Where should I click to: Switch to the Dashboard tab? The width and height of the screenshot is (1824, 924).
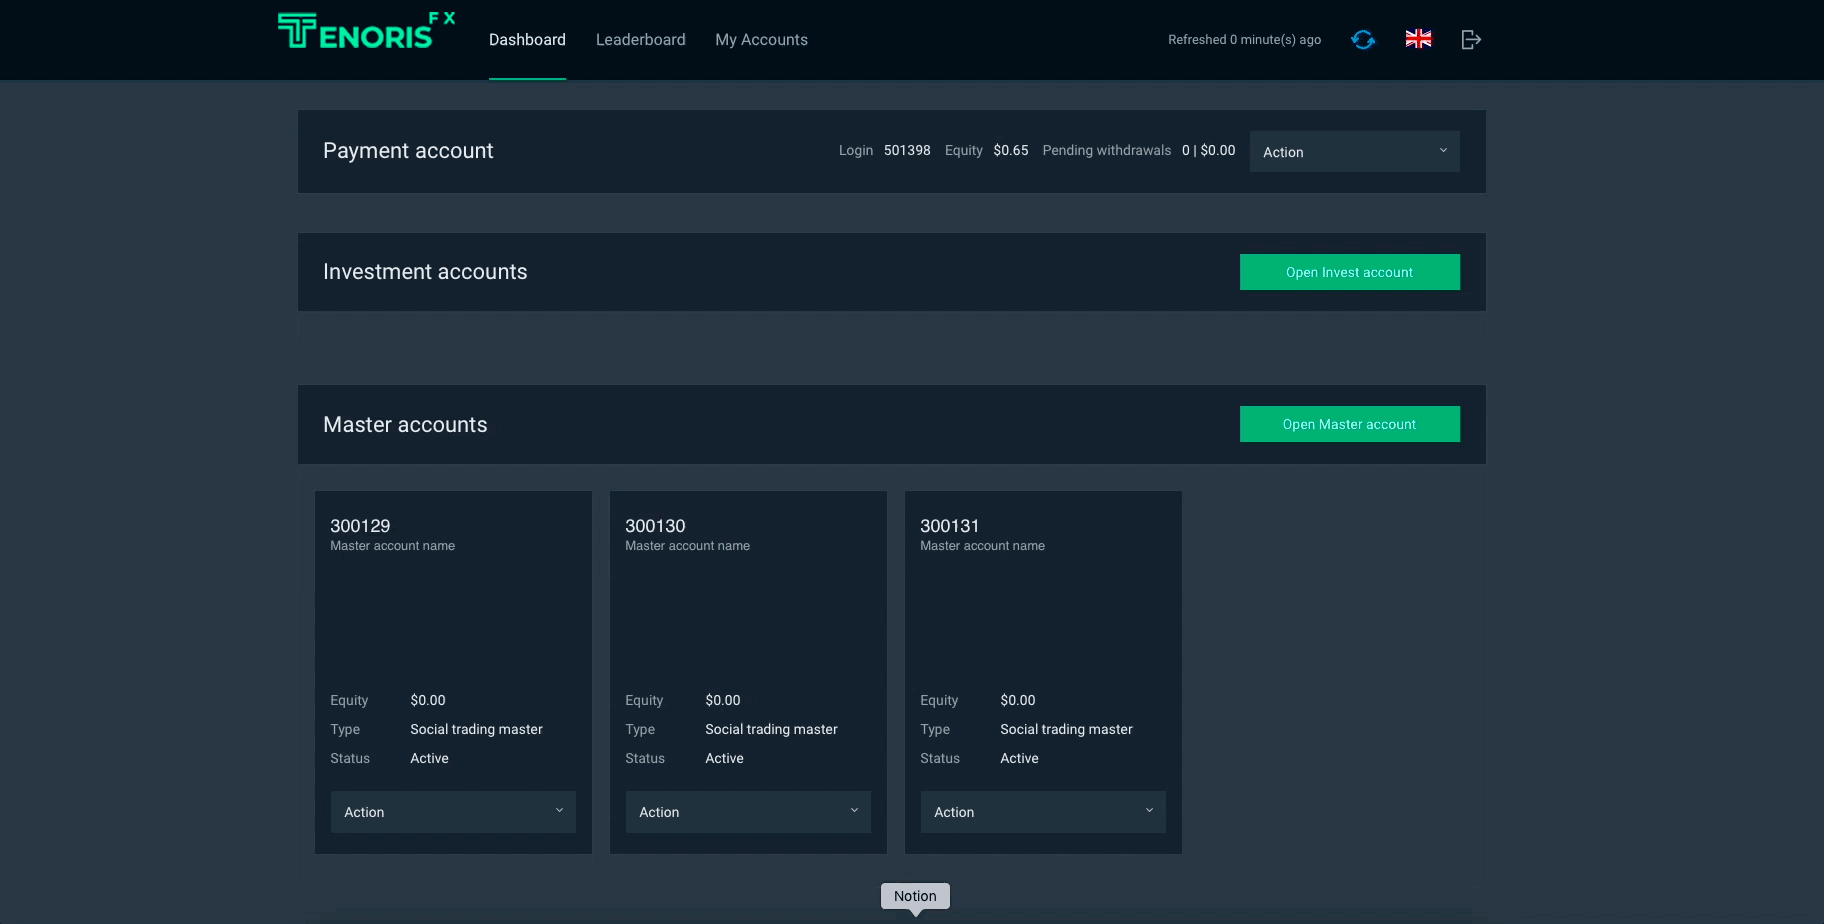pyautogui.click(x=527, y=40)
